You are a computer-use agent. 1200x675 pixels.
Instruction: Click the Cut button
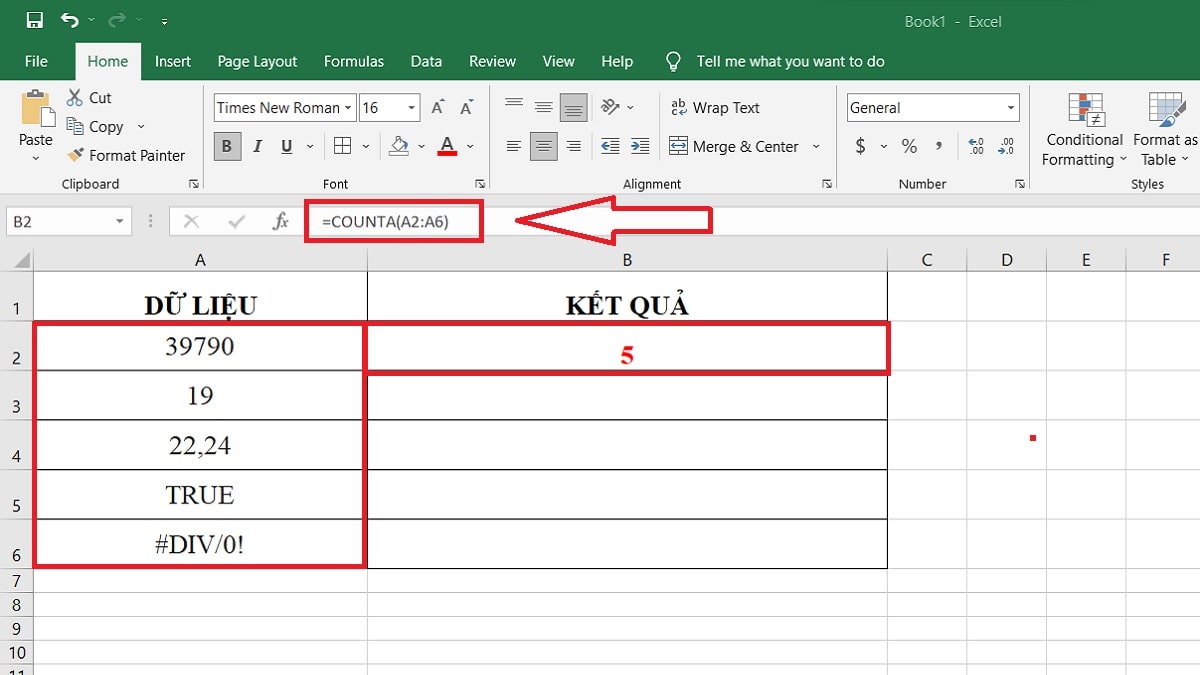click(x=89, y=97)
